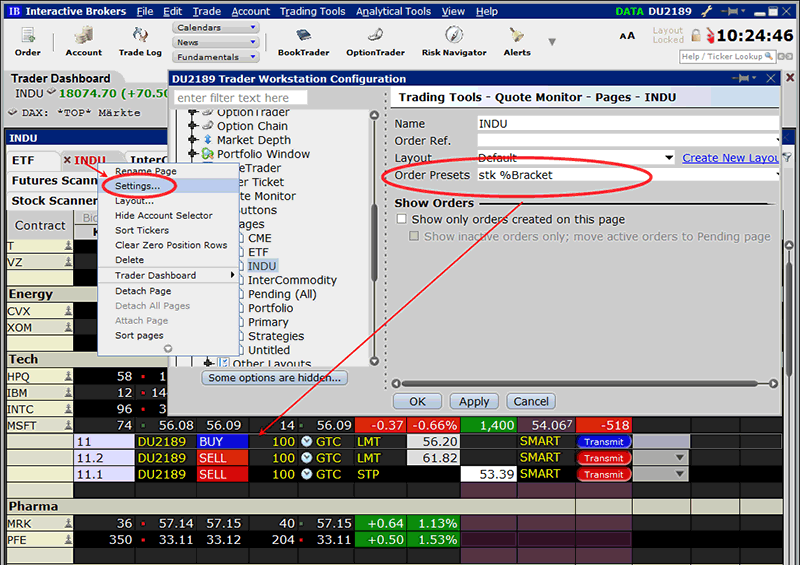The image size is (800, 565).
Task: Open the Calendars dropdown
Action: [215, 27]
